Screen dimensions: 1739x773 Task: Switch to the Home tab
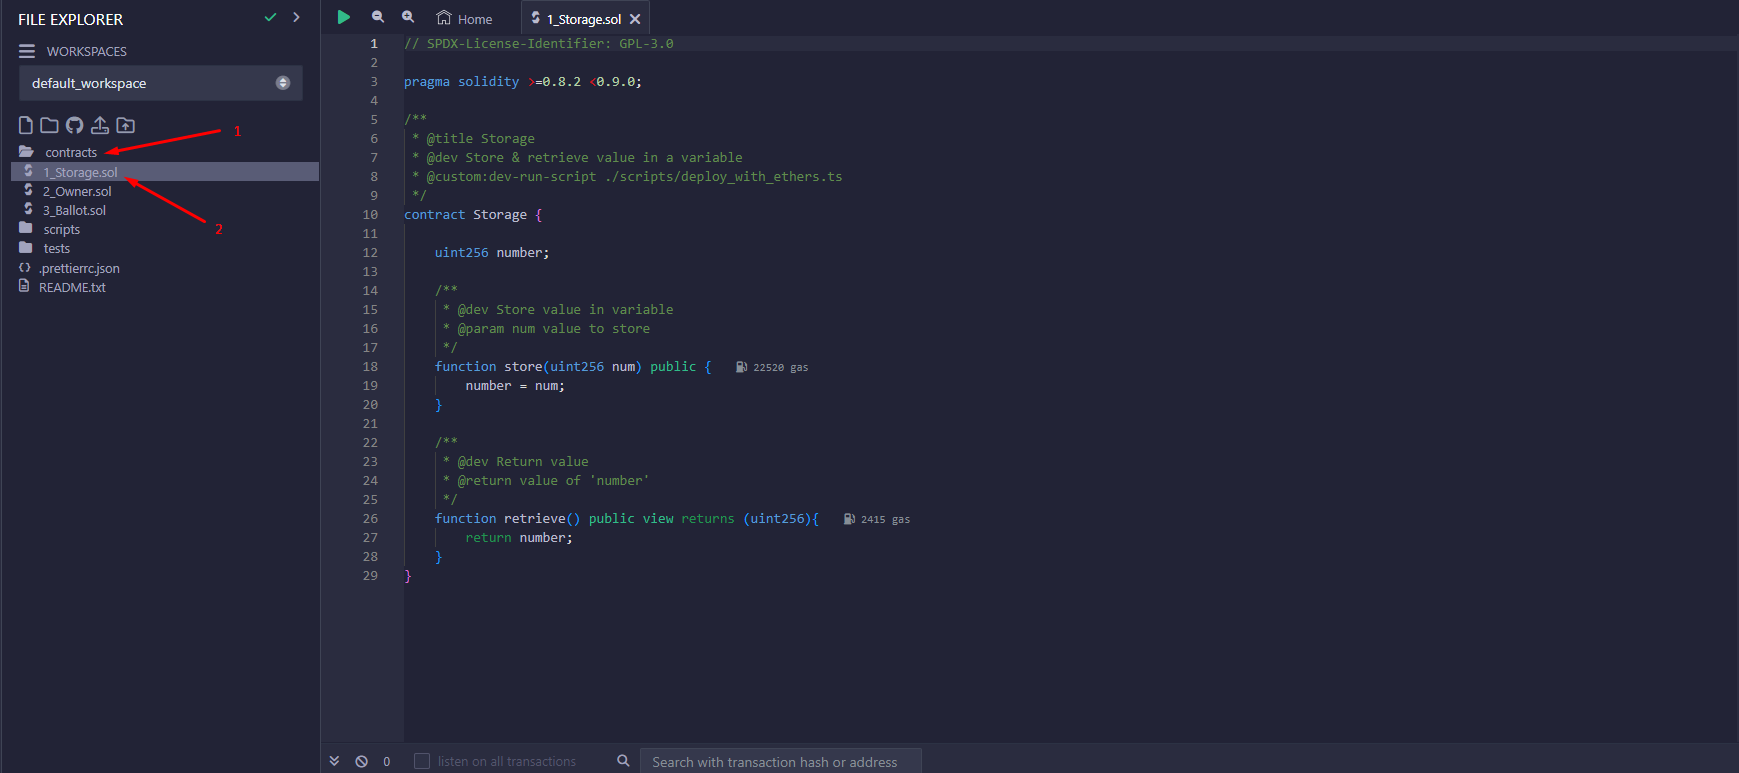tap(465, 19)
